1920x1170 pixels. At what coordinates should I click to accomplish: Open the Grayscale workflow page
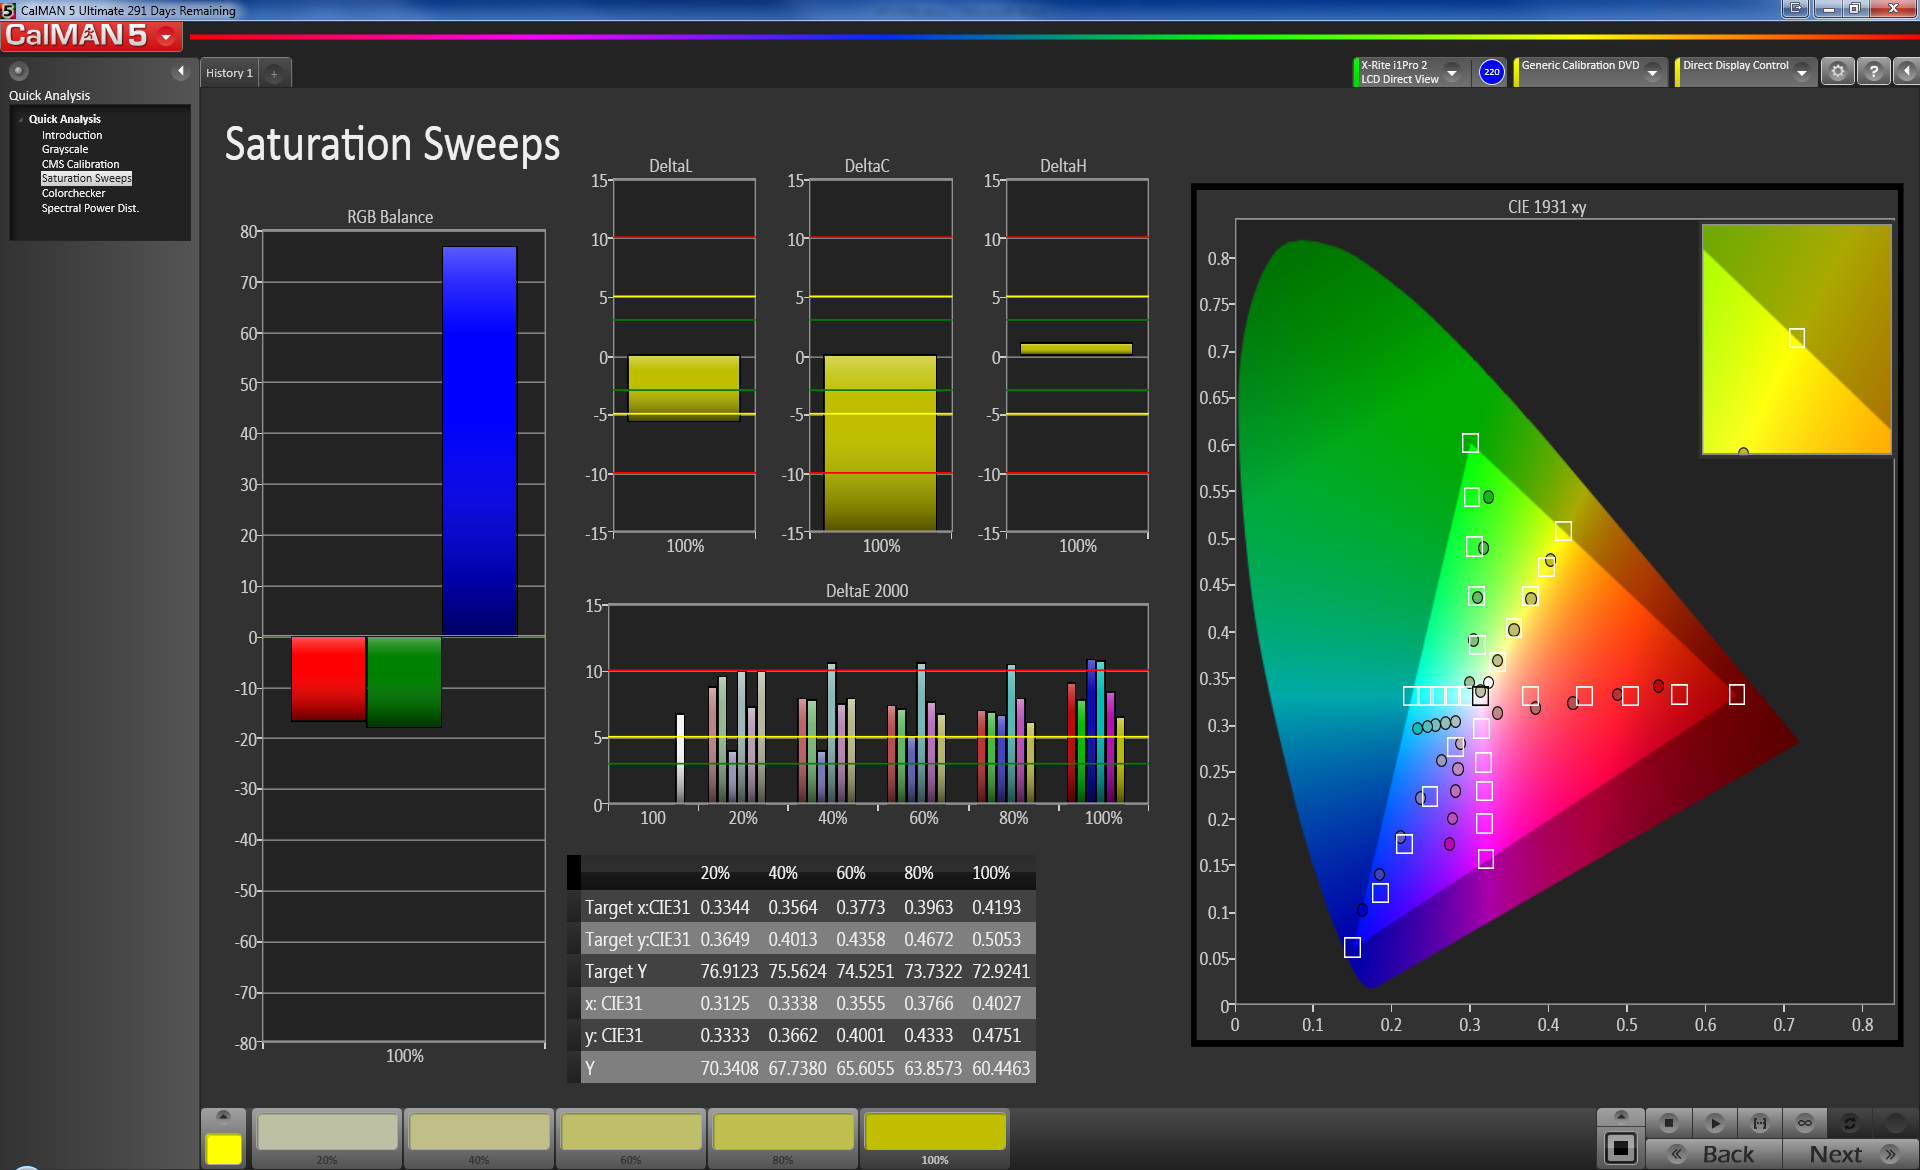click(64, 149)
